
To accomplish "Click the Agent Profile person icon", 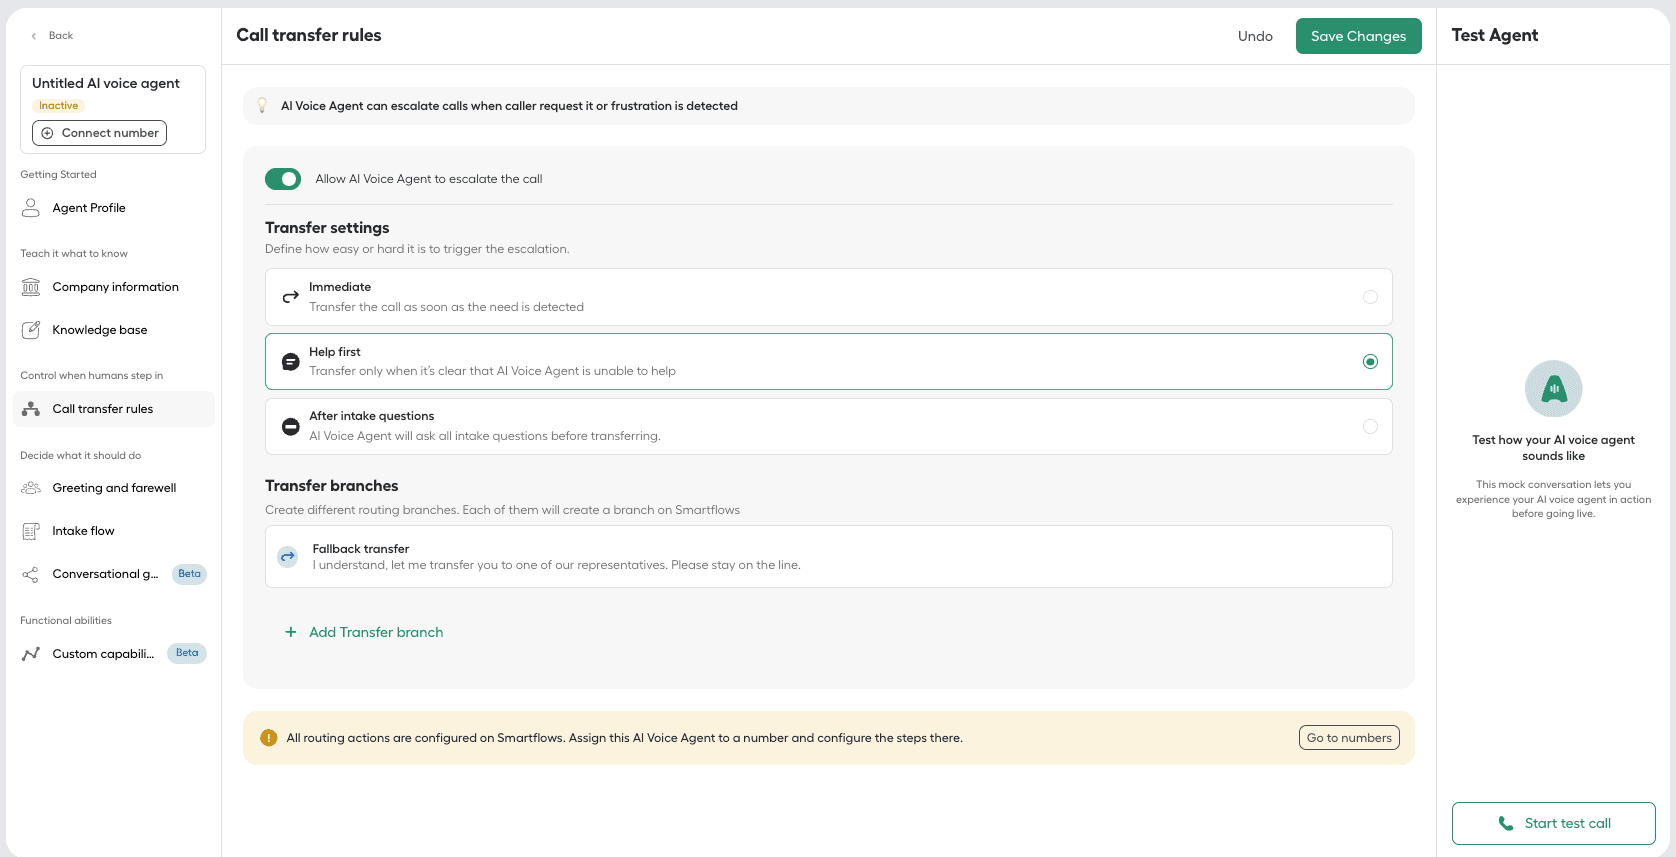I will (31, 208).
